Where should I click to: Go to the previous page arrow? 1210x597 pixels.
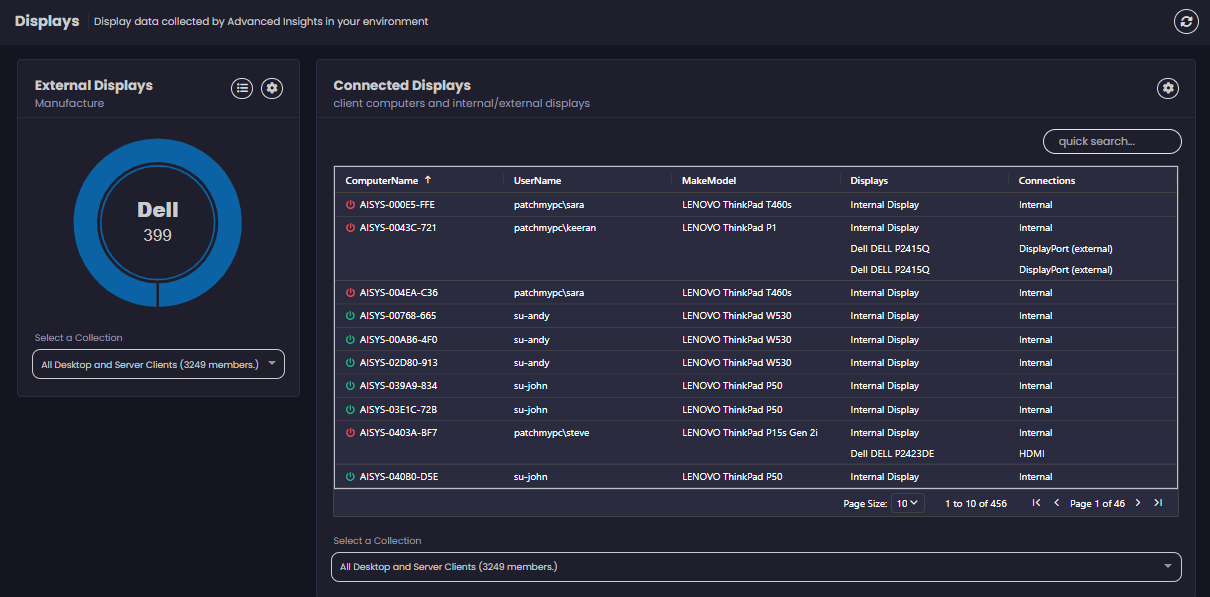[x=1057, y=503]
